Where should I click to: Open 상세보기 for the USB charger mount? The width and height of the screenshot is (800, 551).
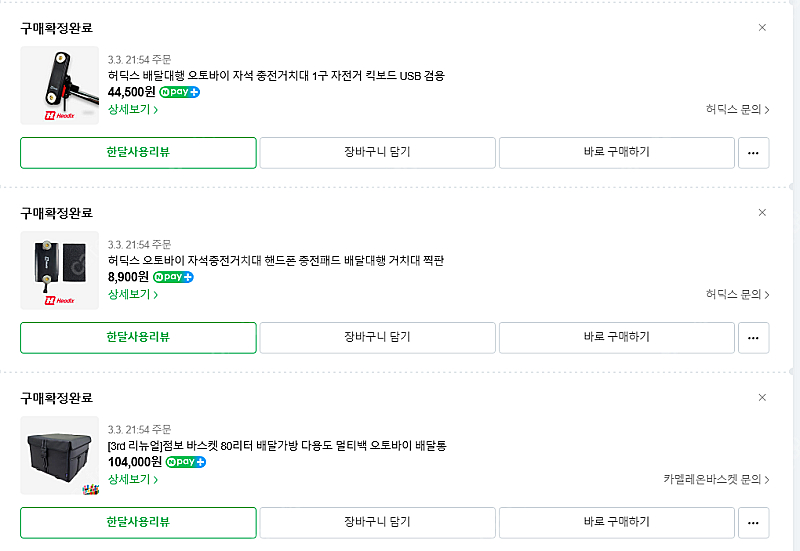click(133, 110)
